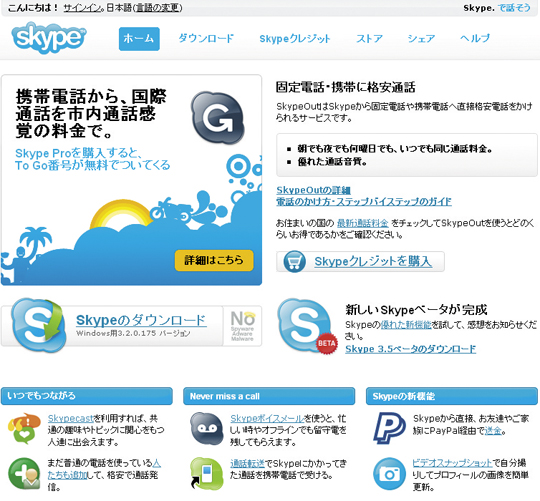The height and width of the screenshot is (501, 540).
Task: Click the Skype logo in header
Action: pos(49,38)
